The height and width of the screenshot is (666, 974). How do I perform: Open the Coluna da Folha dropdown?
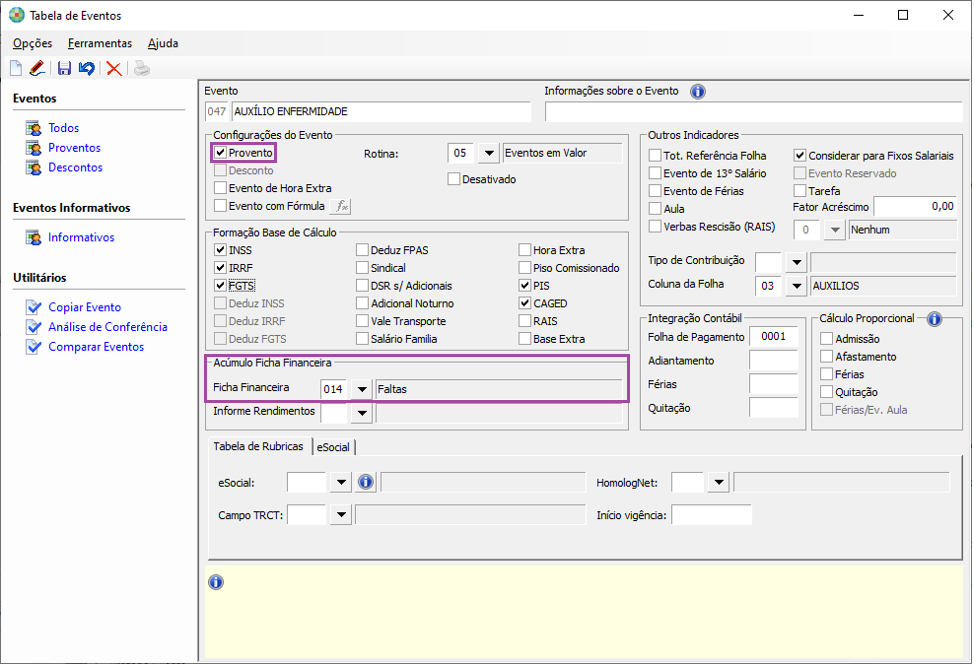(x=796, y=286)
